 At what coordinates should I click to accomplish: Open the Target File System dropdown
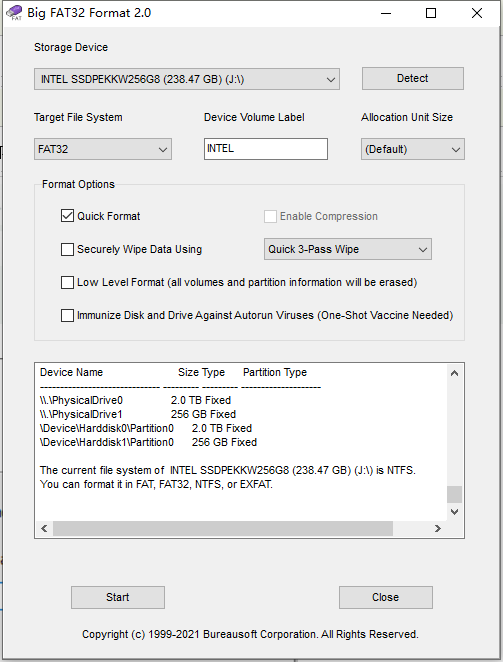103,149
